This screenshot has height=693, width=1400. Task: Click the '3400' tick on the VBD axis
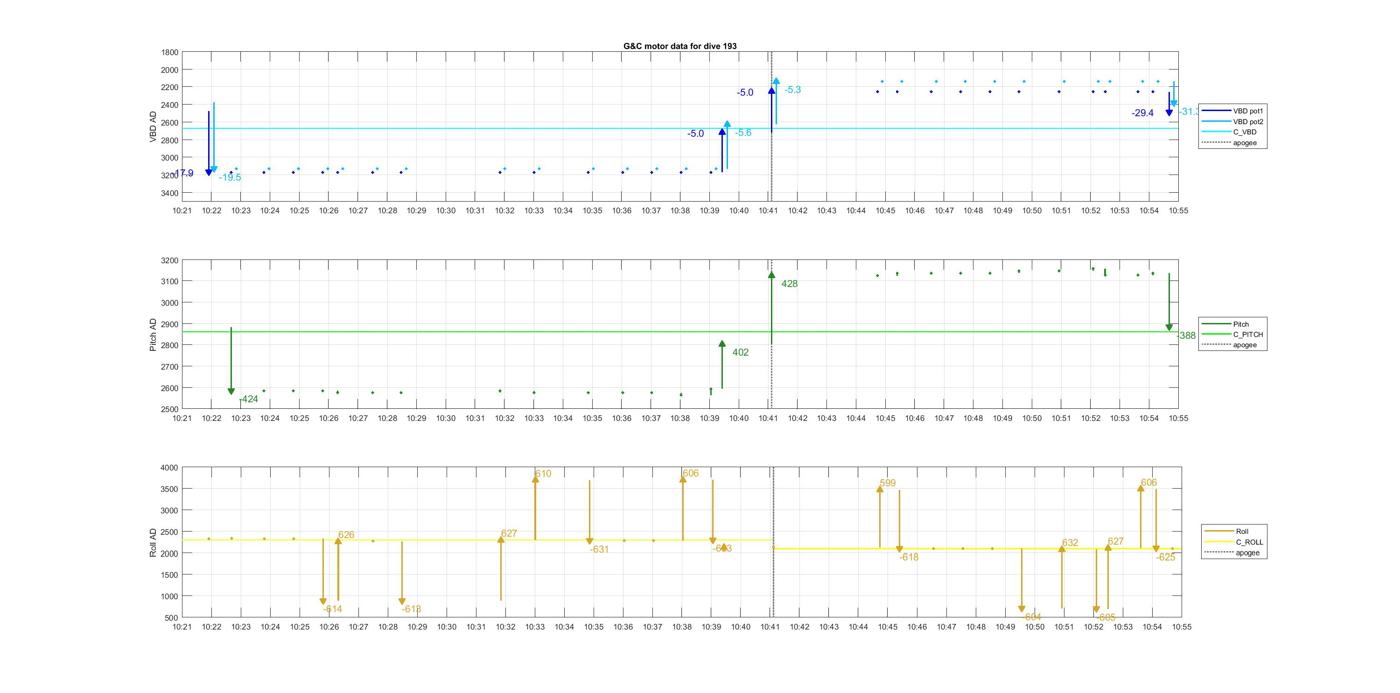(x=170, y=193)
